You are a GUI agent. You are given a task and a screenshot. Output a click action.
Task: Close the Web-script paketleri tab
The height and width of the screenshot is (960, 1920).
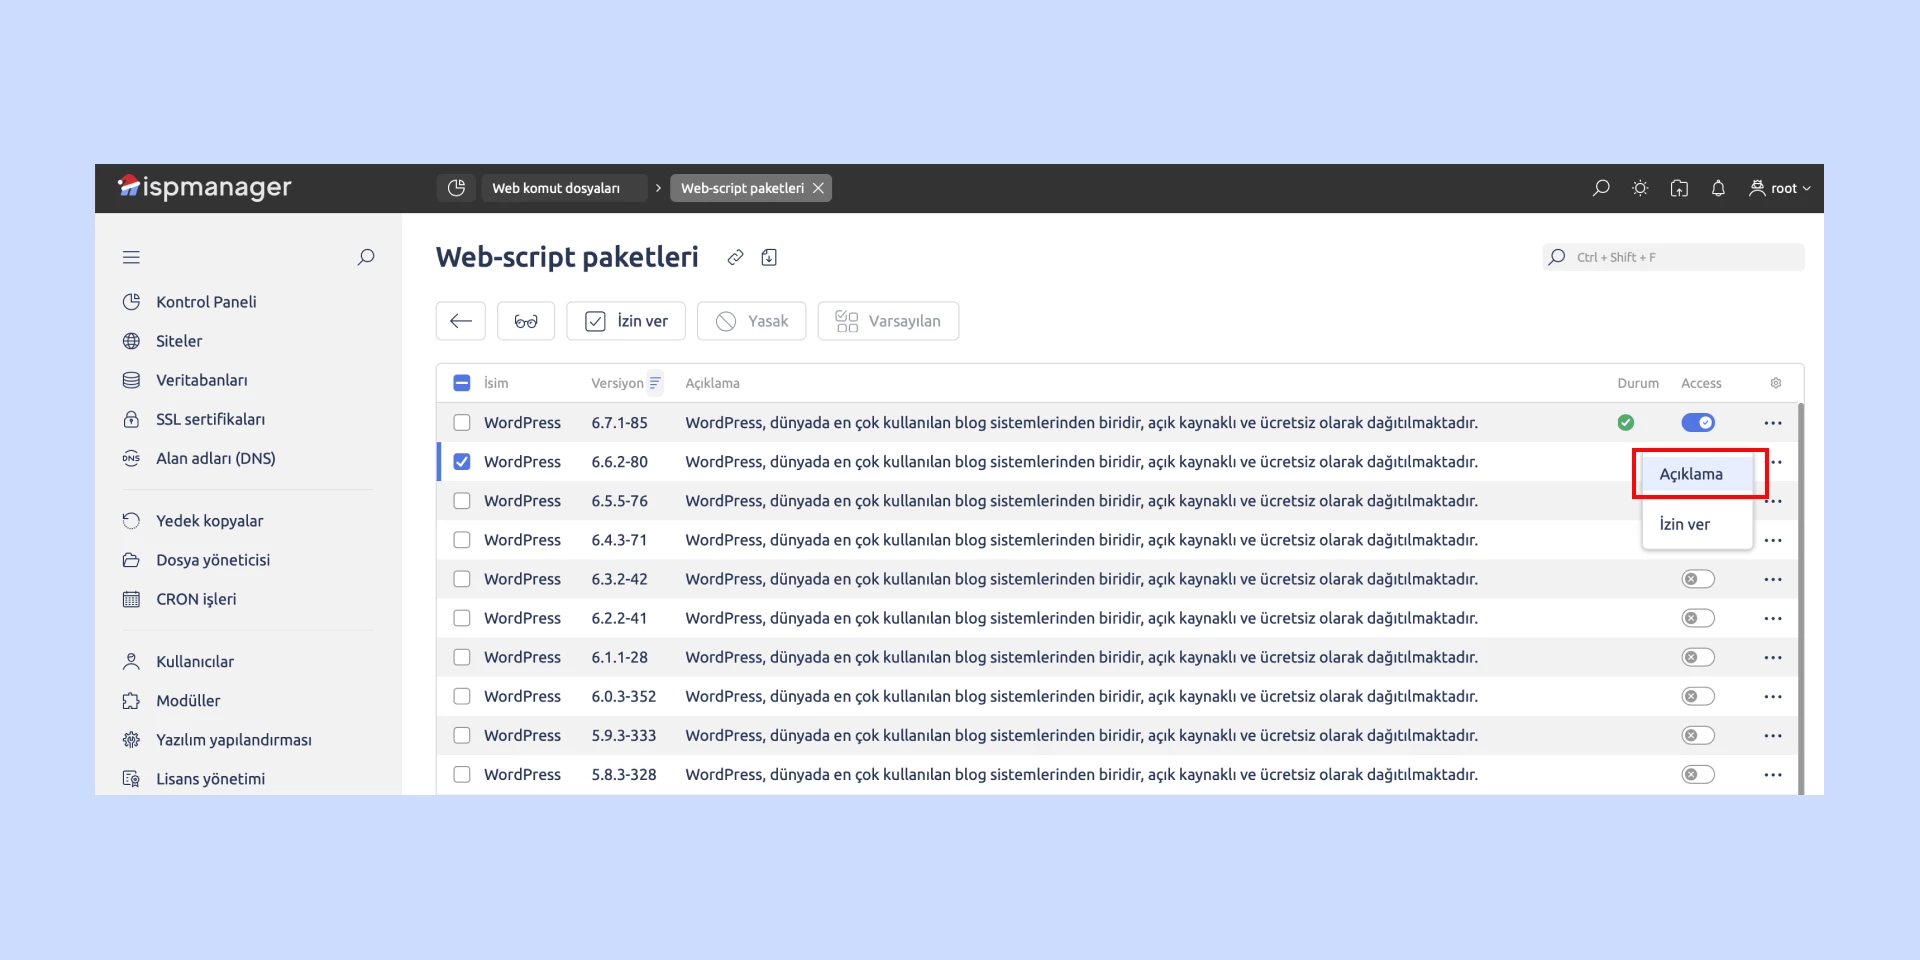(x=818, y=188)
